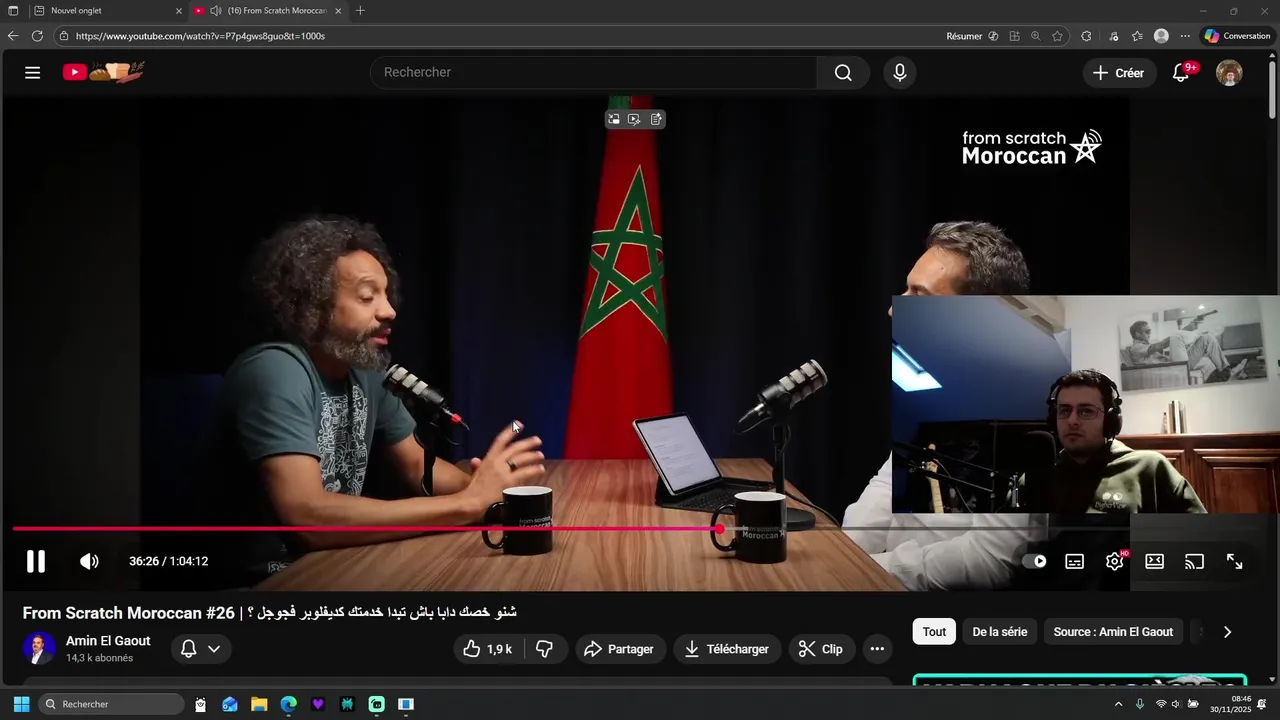Image resolution: width=1280 pixels, height=720 pixels.
Task: Enter full screen mode
Action: [1235, 561]
